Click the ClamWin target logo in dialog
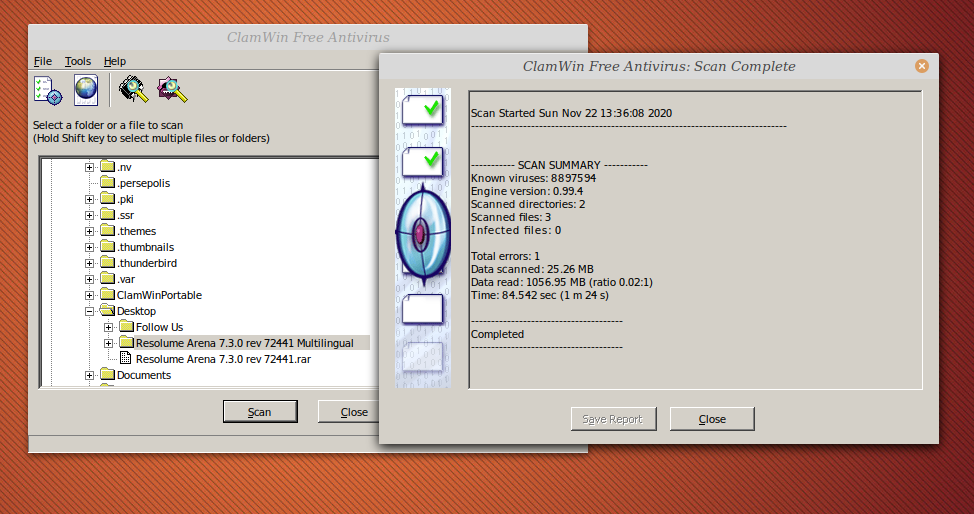 [x=422, y=235]
